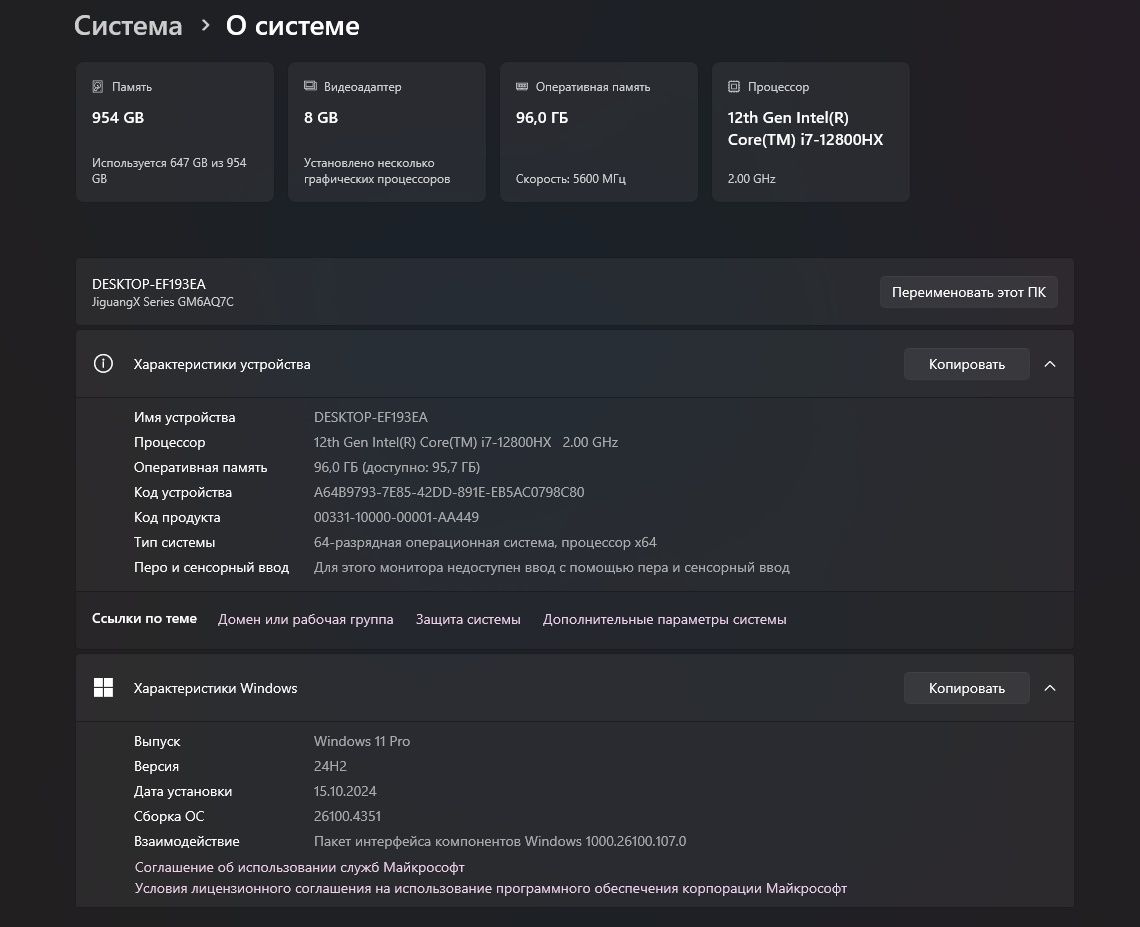Open Домен или рабочая группа link
The height and width of the screenshot is (927, 1140).
(305, 619)
